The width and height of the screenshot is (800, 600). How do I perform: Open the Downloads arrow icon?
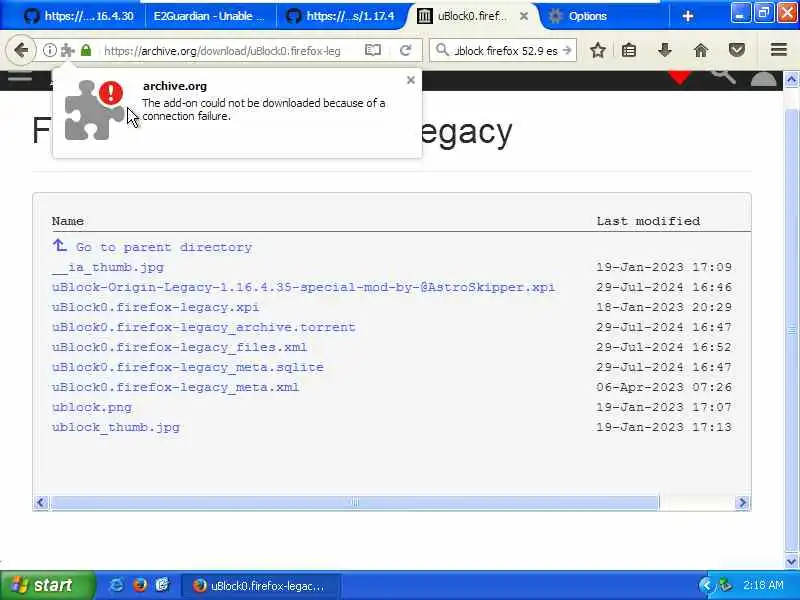[664, 50]
